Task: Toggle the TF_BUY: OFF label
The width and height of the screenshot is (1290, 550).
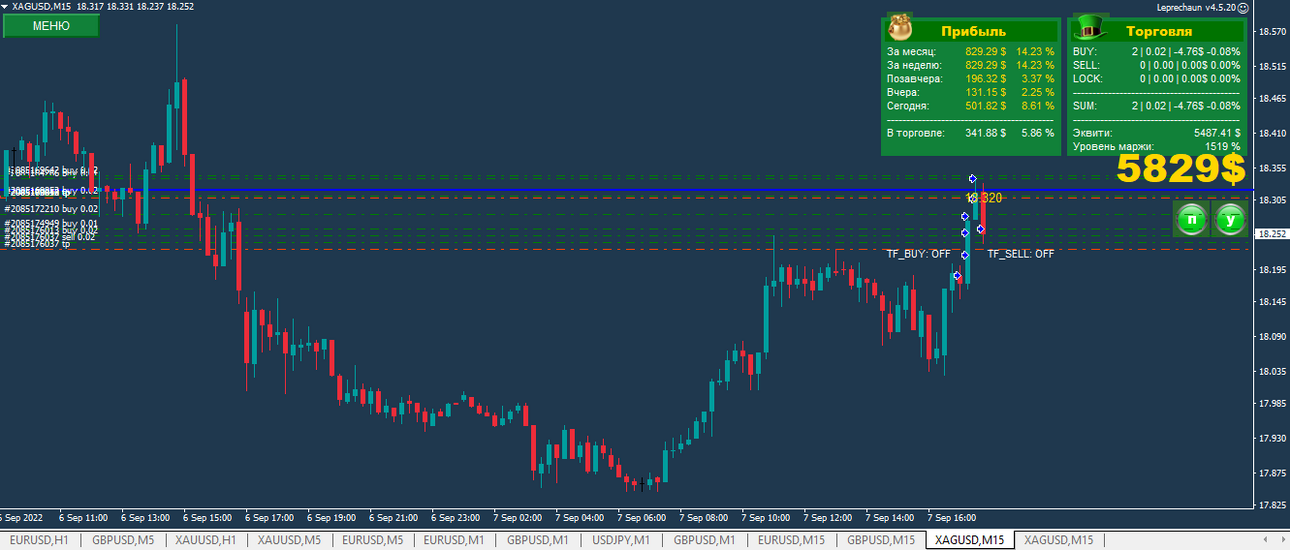Action: click(918, 254)
